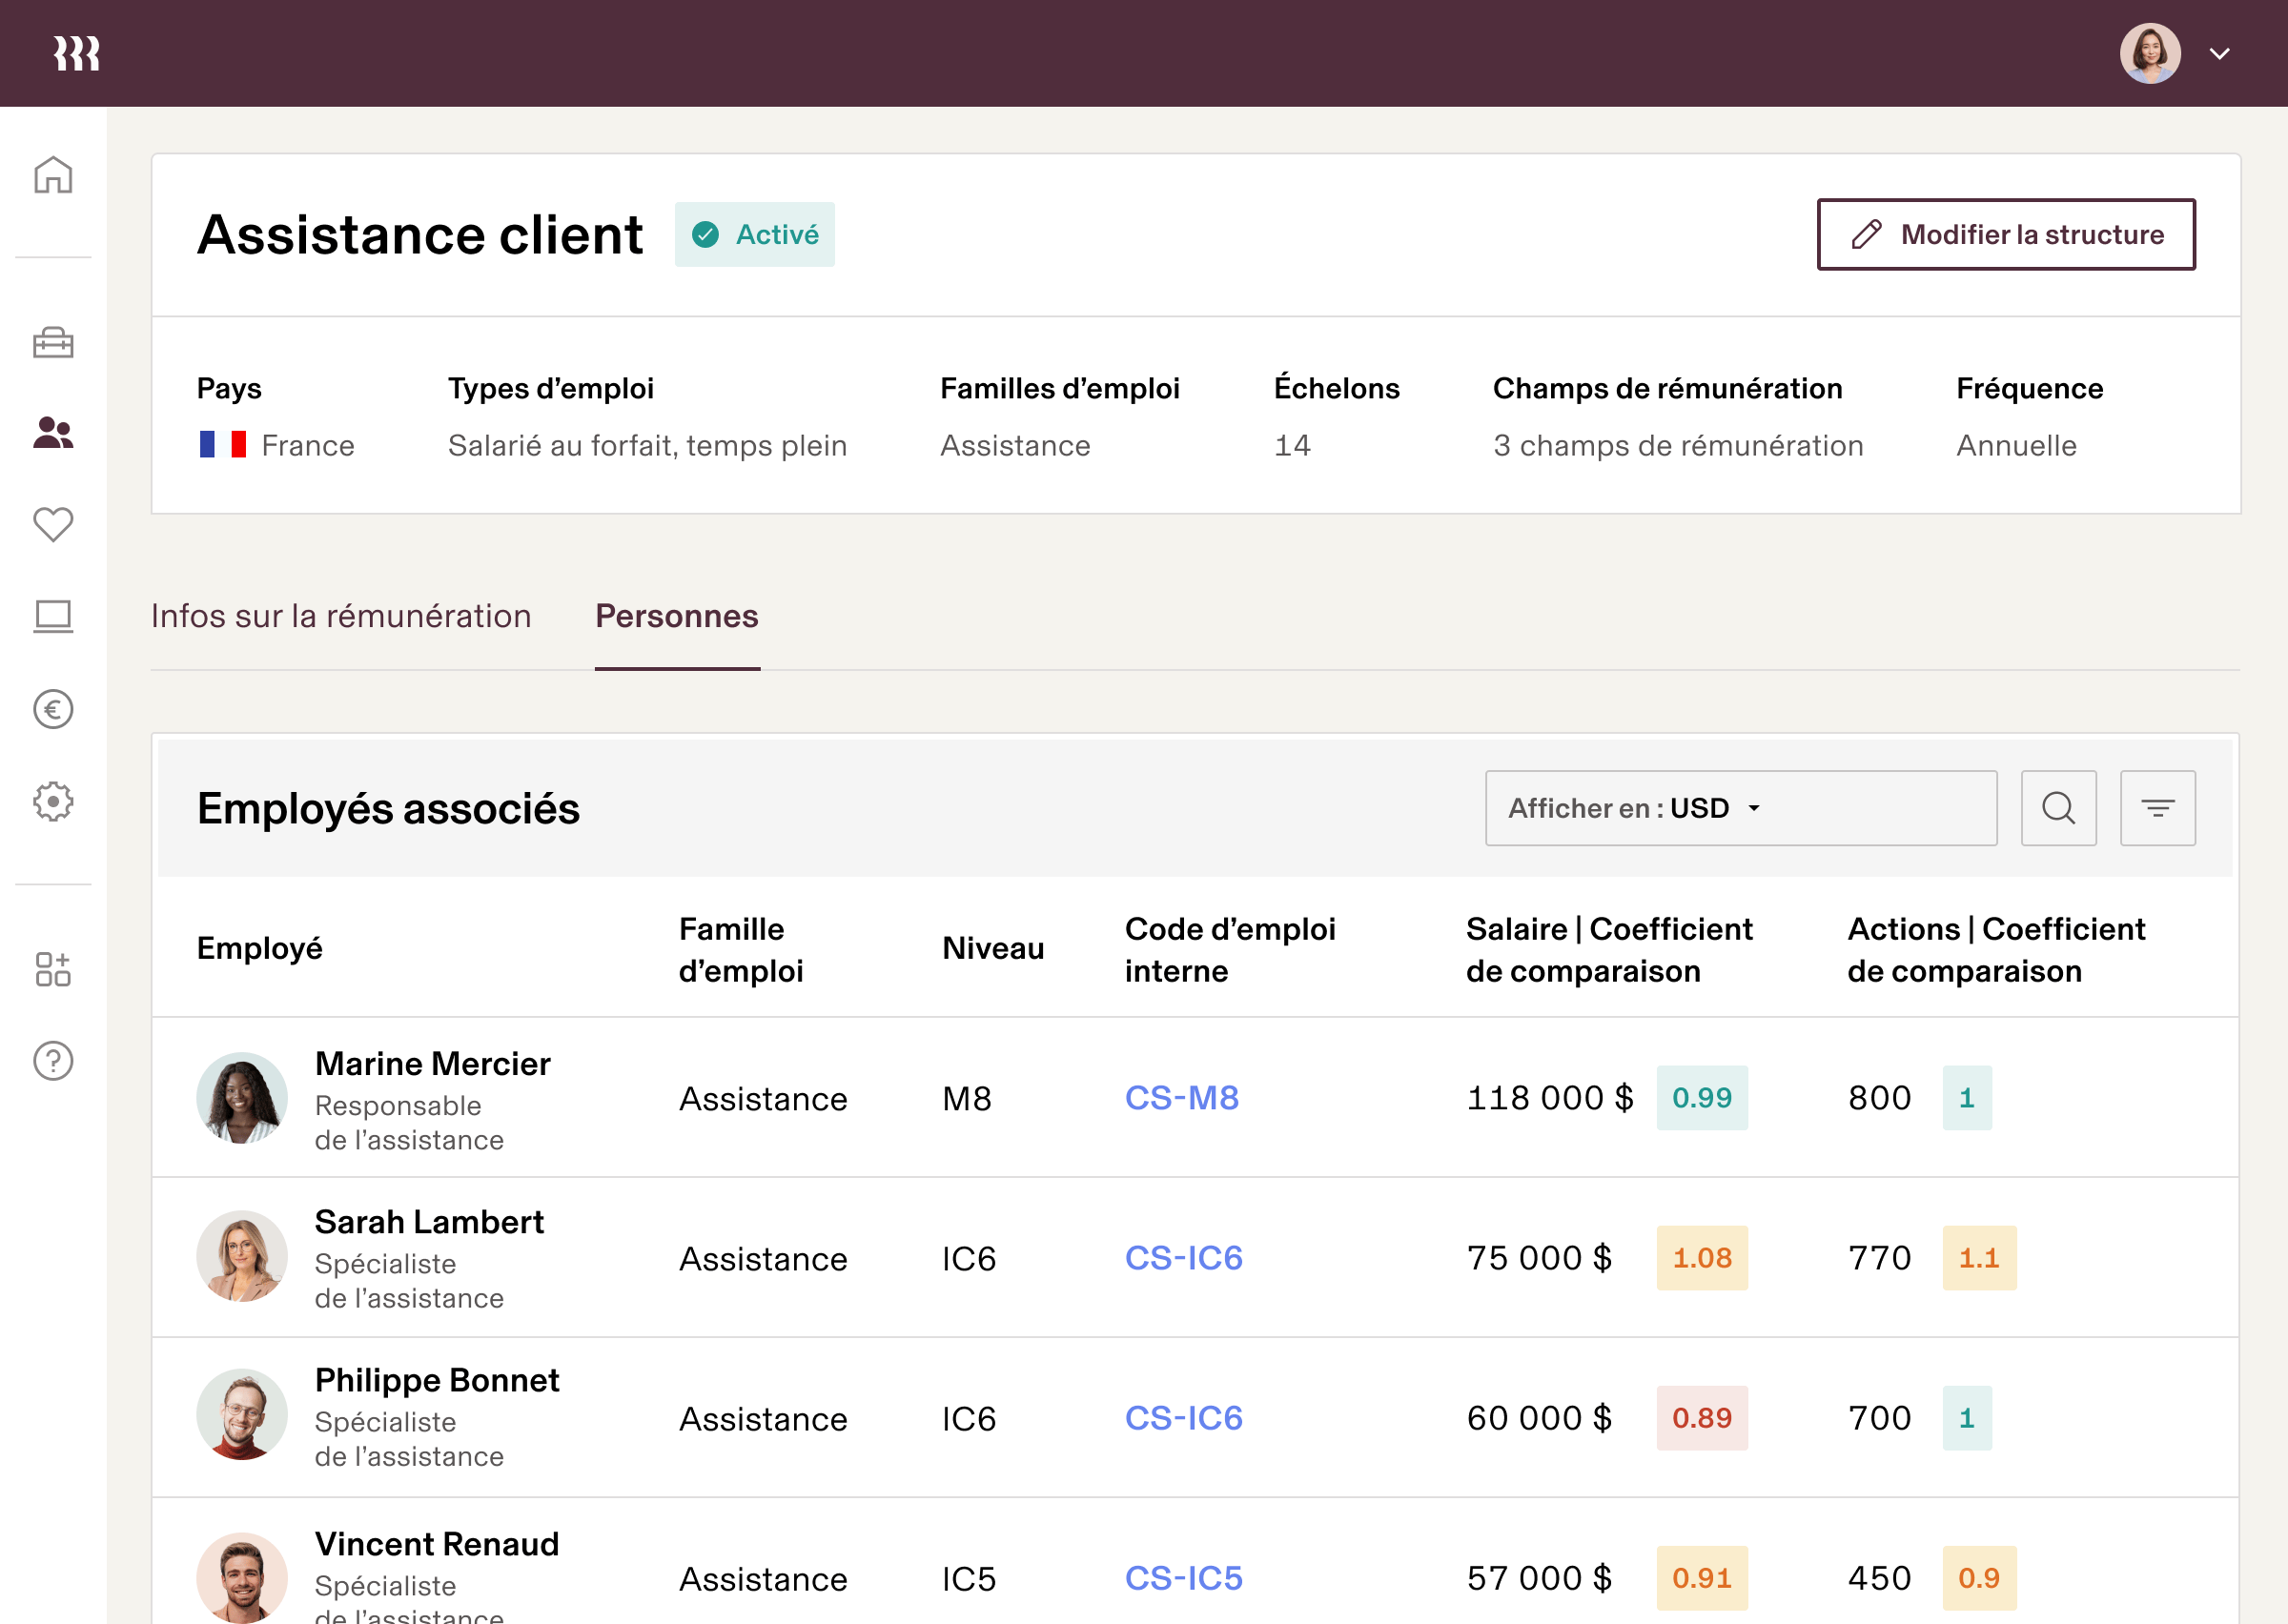This screenshot has height=1624, width=2288.
Task: Open the heart benefits icon
Action: click(53, 524)
